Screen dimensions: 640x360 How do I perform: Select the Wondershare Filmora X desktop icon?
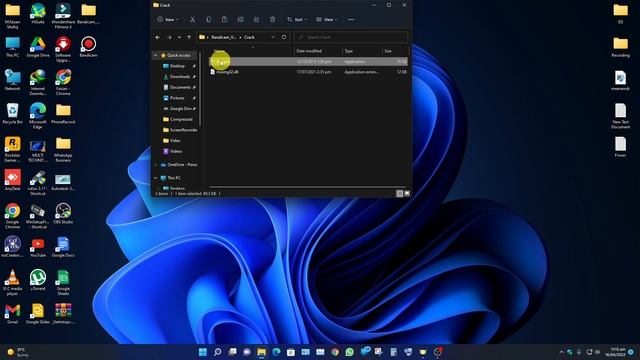point(63,16)
